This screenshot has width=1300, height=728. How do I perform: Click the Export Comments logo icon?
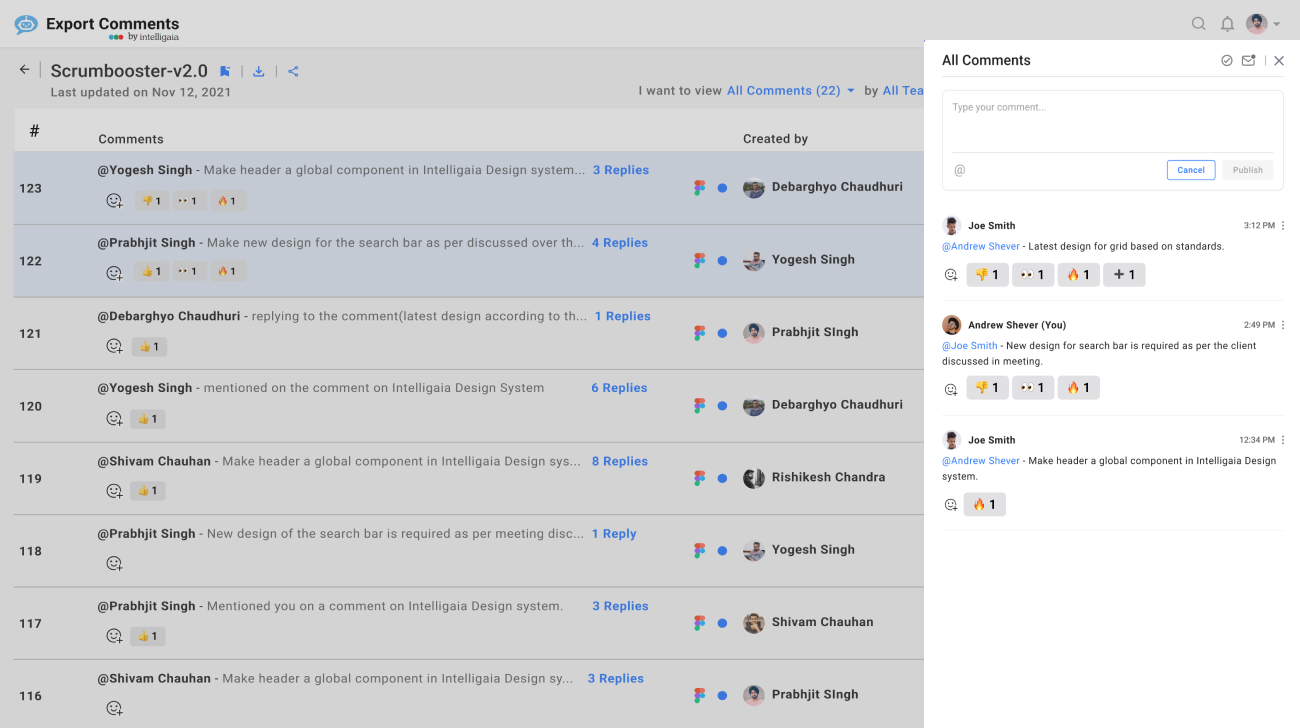click(26, 25)
